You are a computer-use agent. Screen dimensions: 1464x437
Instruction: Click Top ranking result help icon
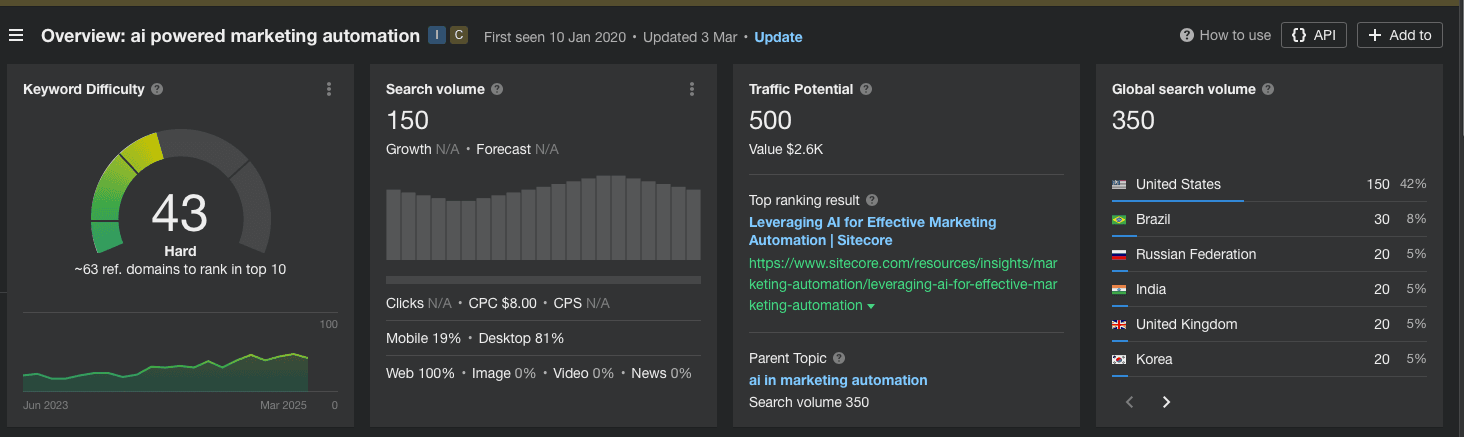pos(872,200)
